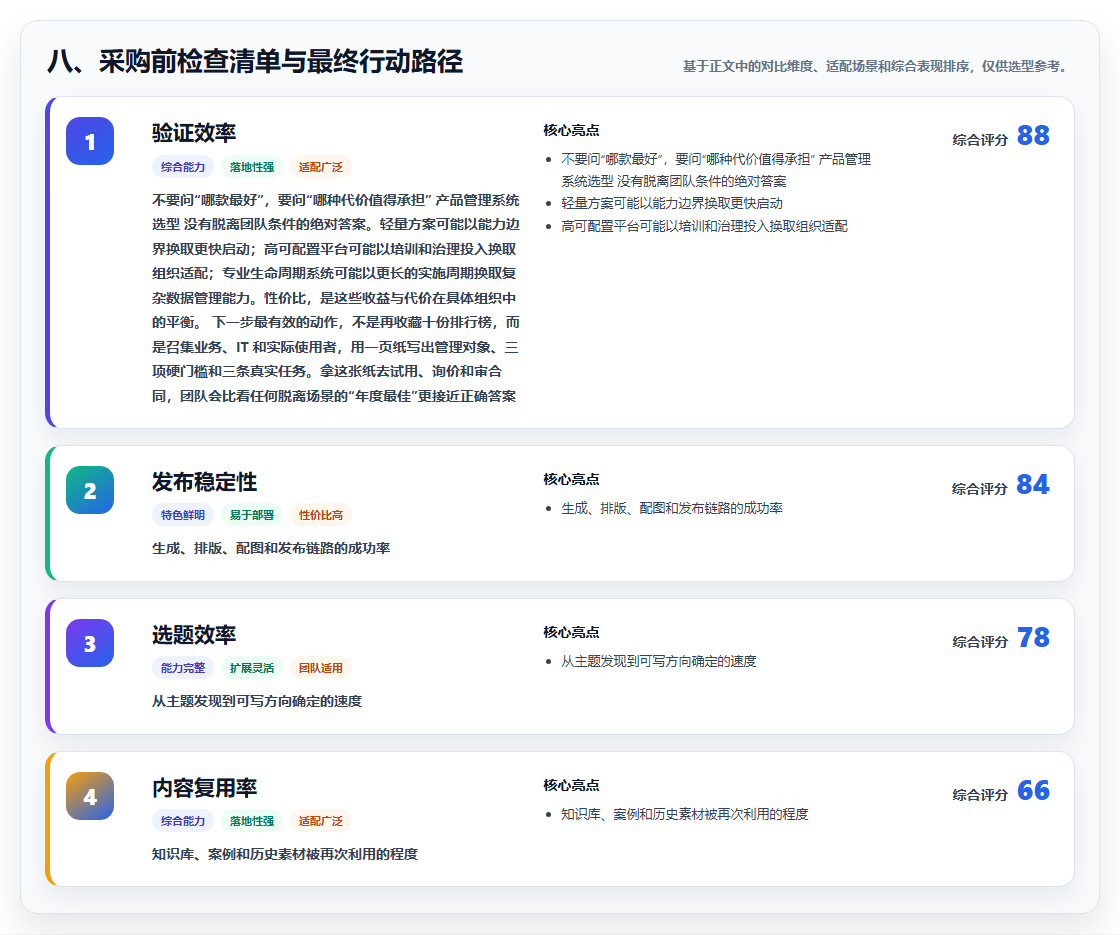
Task: Select 落地性强 tag in 验证效率 card
Action: (252, 167)
